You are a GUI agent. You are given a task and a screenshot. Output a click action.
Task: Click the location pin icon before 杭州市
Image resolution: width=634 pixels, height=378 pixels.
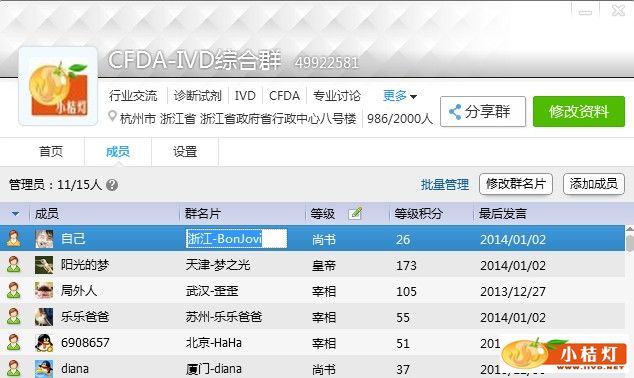(x=112, y=117)
